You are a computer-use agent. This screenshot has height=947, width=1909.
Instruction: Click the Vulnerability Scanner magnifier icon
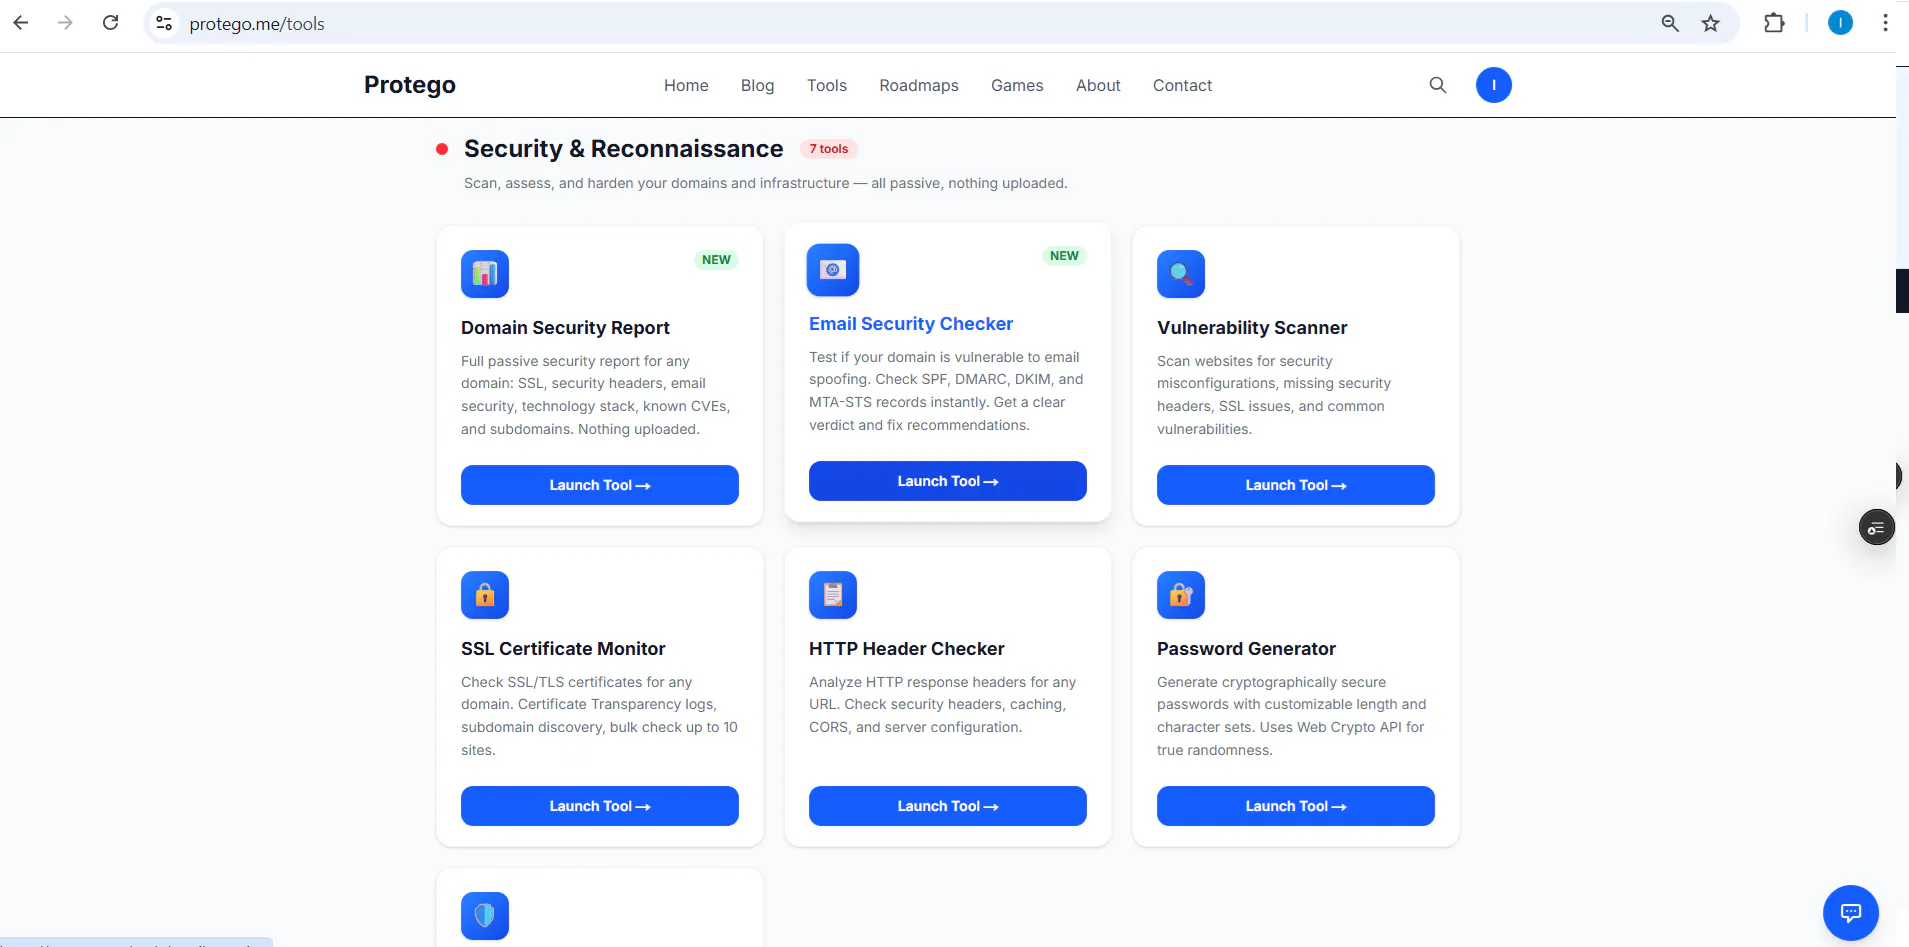pos(1181,274)
